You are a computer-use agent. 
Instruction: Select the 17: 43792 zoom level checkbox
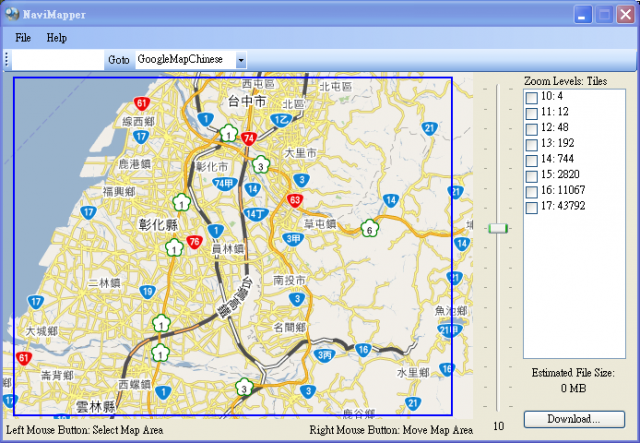[x=531, y=207]
